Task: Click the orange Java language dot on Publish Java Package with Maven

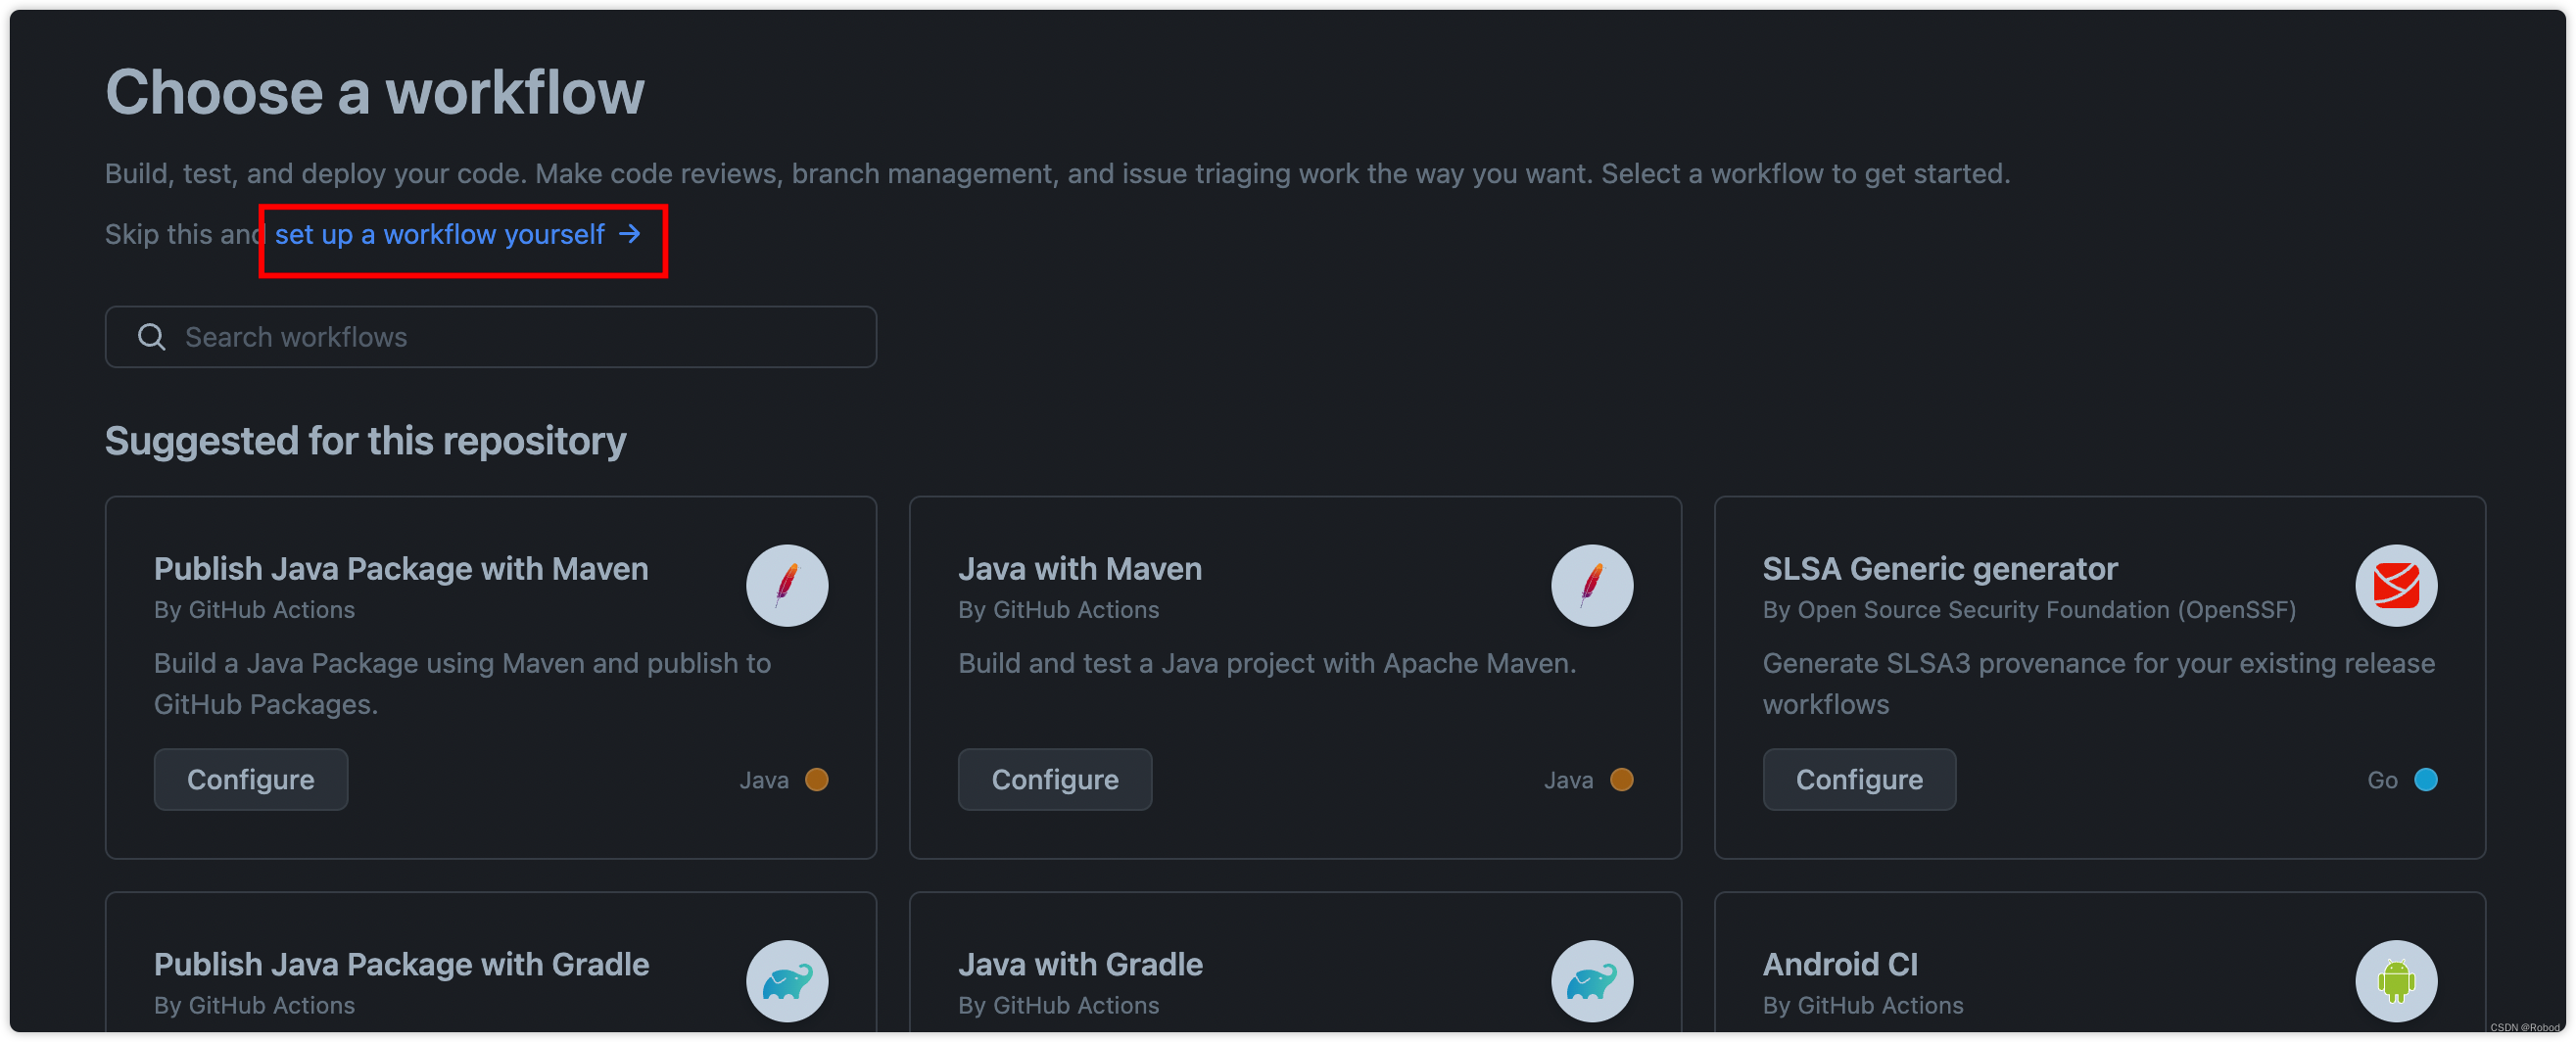Action: (816, 779)
